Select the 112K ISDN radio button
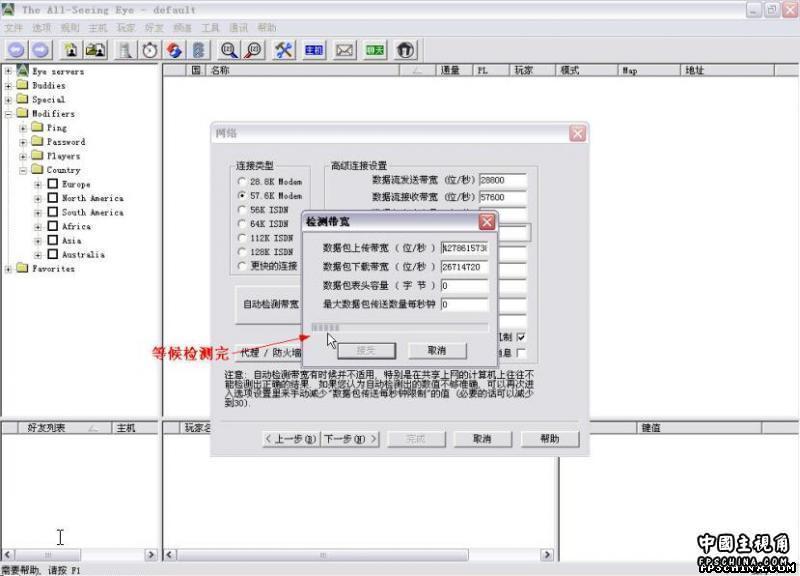This screenshot has width=800, height=576. (x=242, y=238)
